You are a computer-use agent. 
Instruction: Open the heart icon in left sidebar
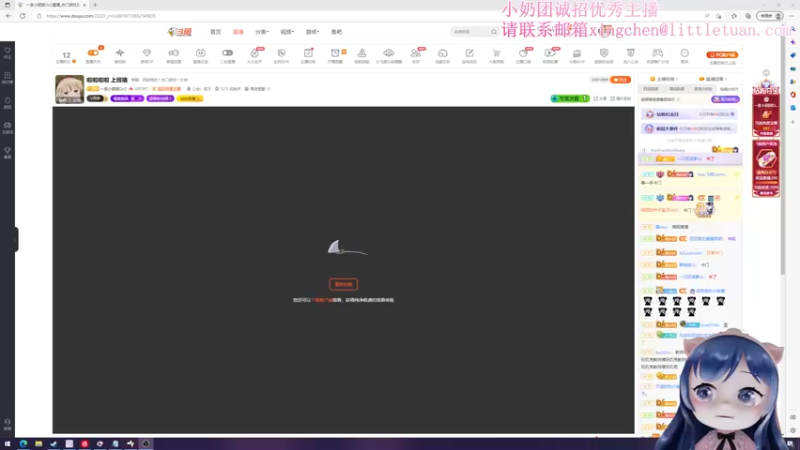[7, 53]
